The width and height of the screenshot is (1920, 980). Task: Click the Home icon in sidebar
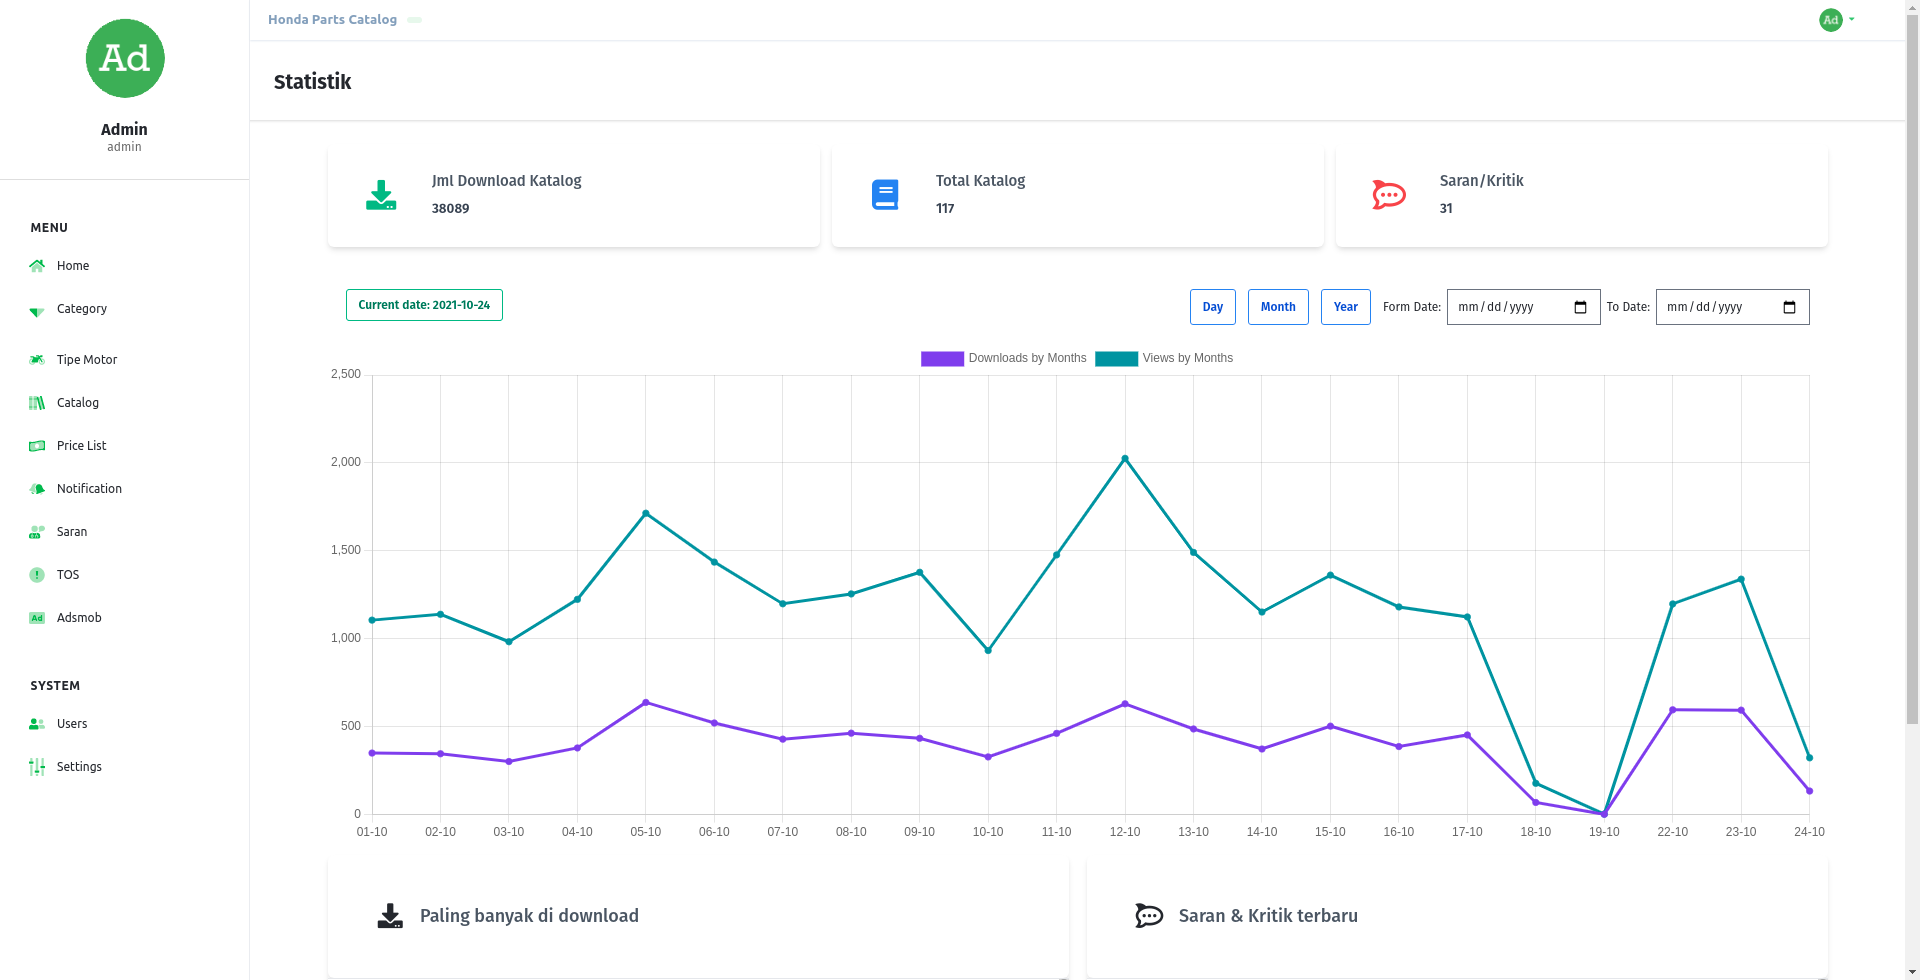37,266
